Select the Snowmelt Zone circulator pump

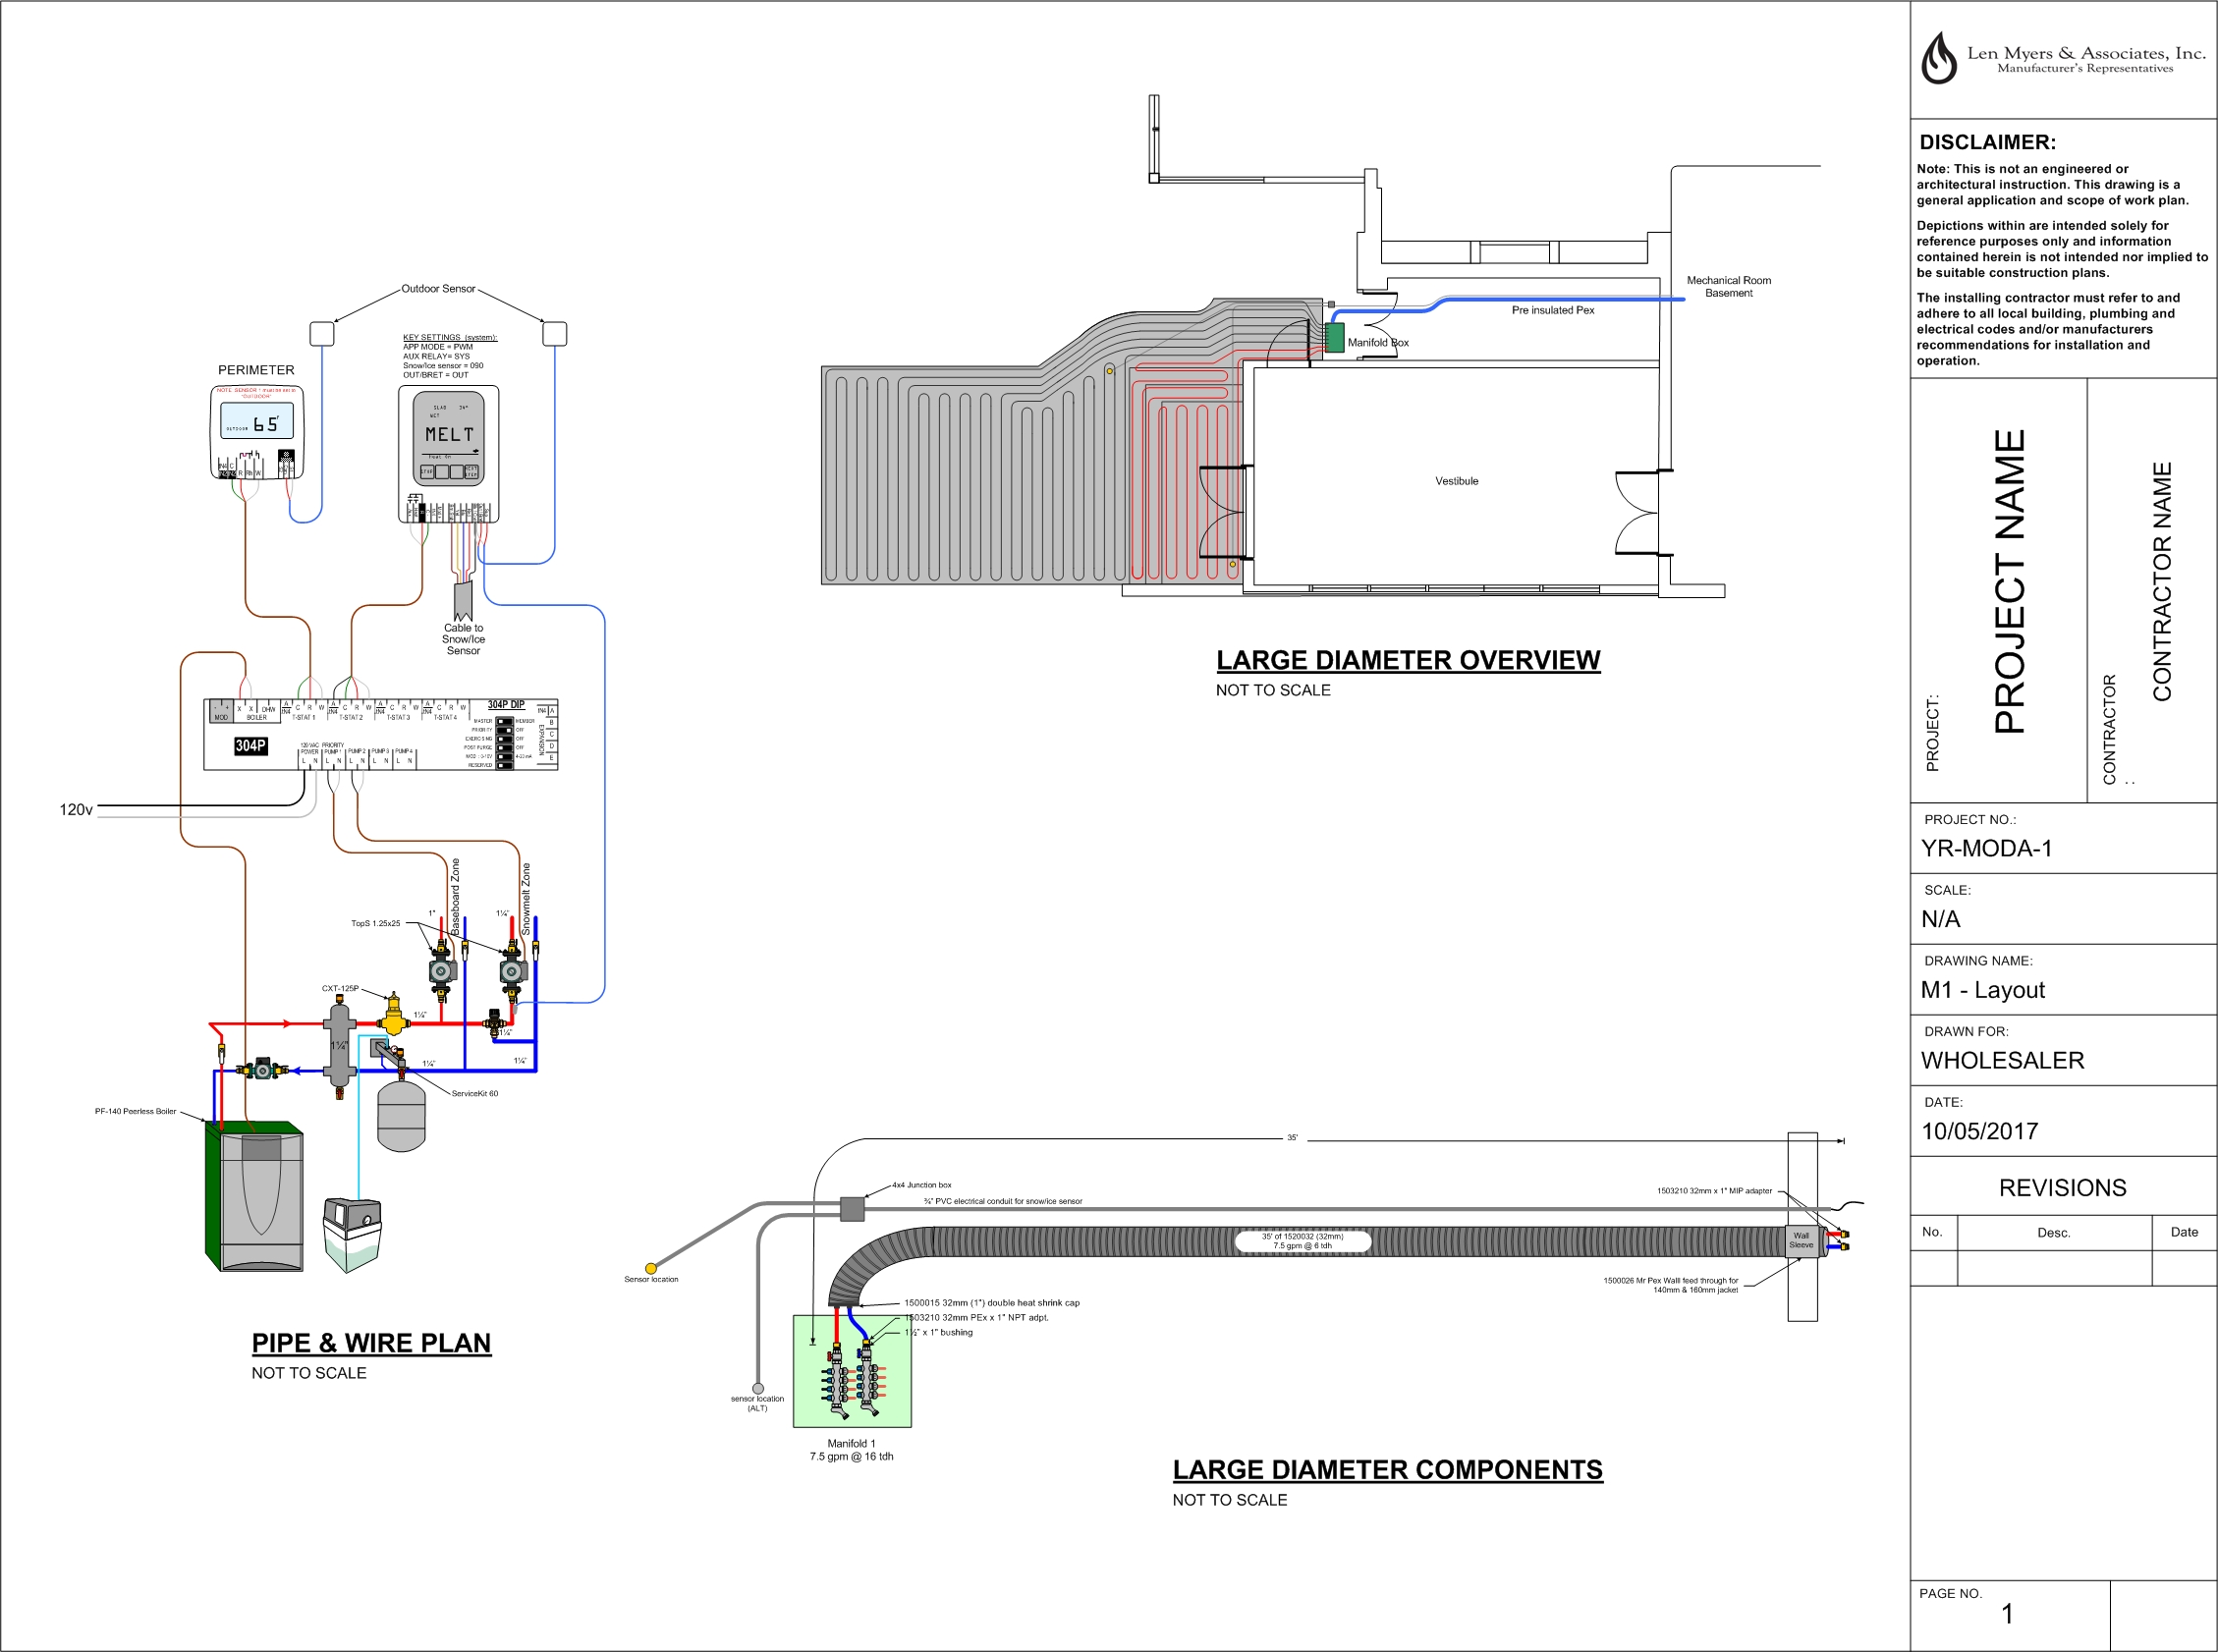[x=511, y=971]
